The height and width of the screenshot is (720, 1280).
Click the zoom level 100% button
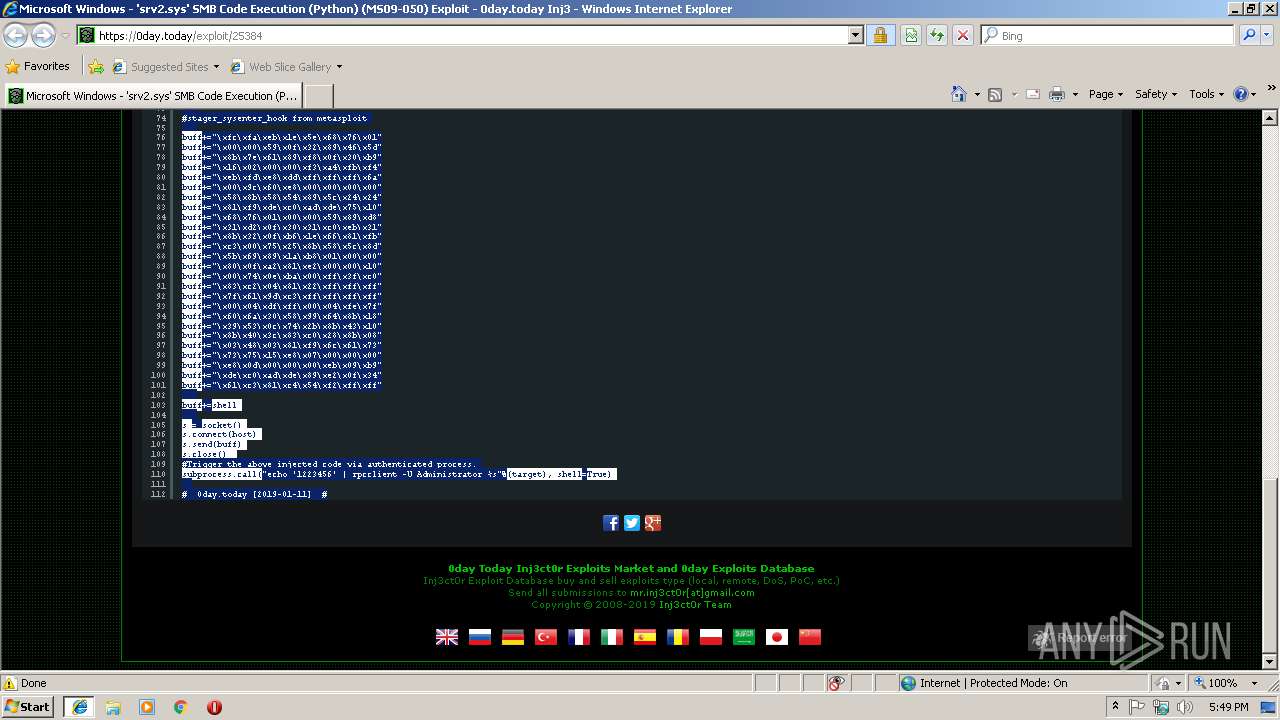pyautogui.click(x=1214, y=683)
